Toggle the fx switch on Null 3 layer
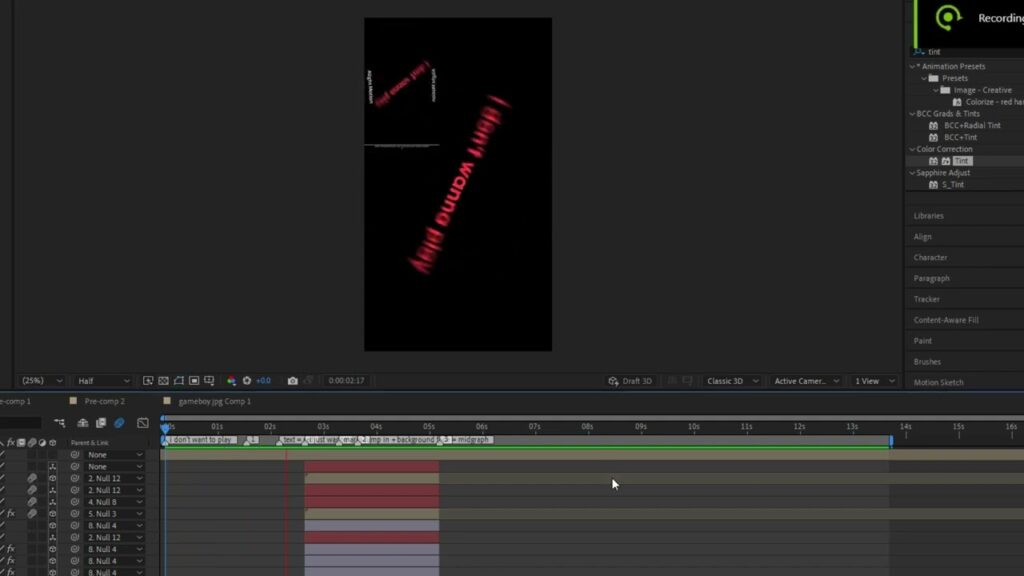The height and width of the screenshot is (576, 1024). coord(11,514)
